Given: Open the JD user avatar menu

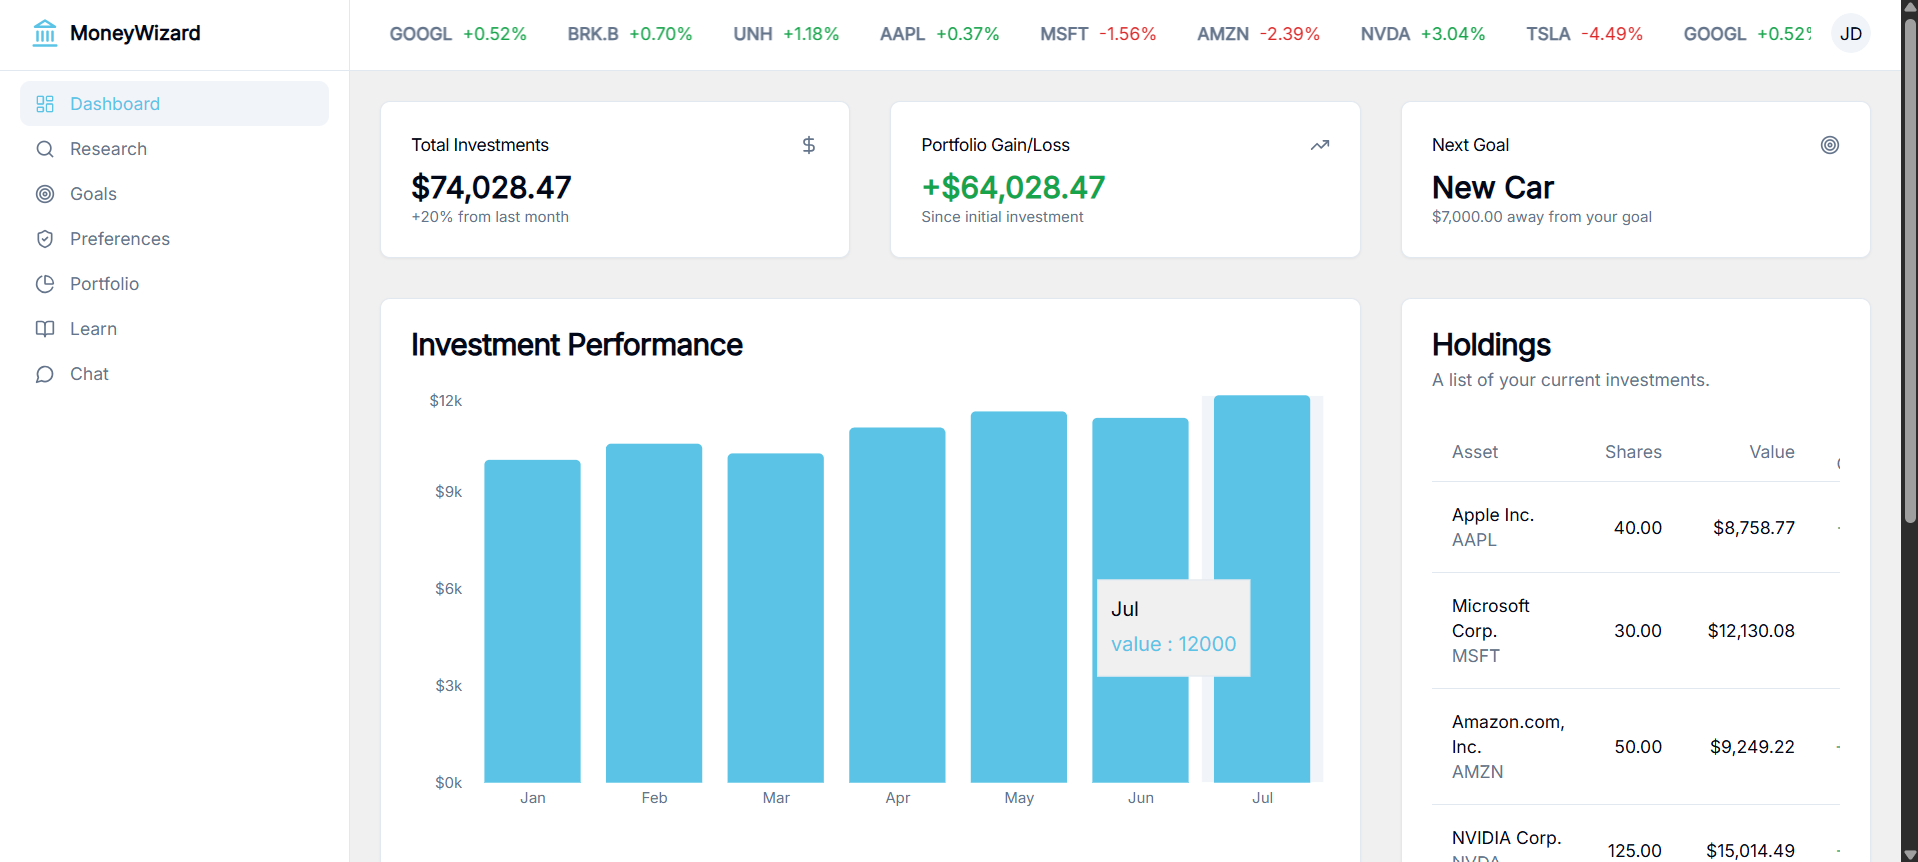Looking at the screenshot, I should (x=1851, y=34).
